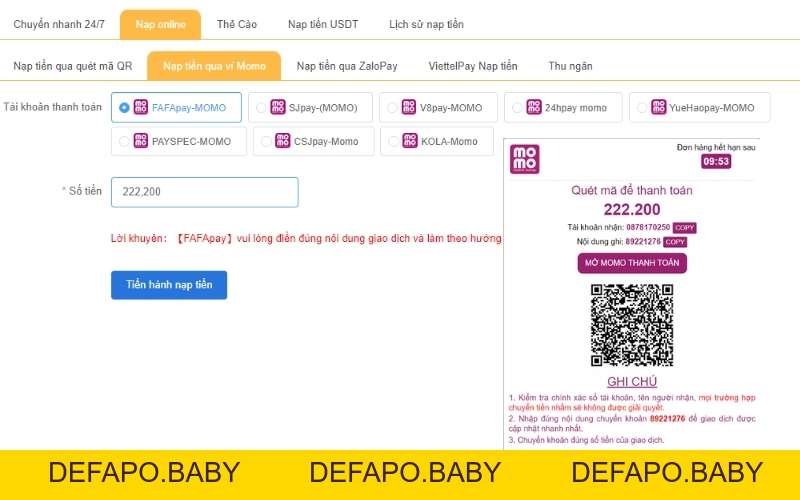Viewport: 800px width, 500px height.
Task: Click MoMo icon beside FAFApay-MOMO
Action: pos(141,107)
